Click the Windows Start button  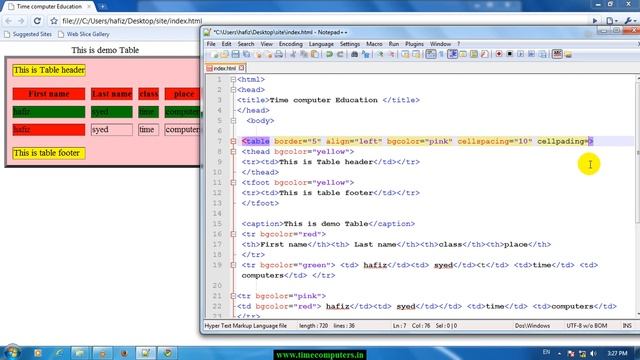(x=11, y=352)
